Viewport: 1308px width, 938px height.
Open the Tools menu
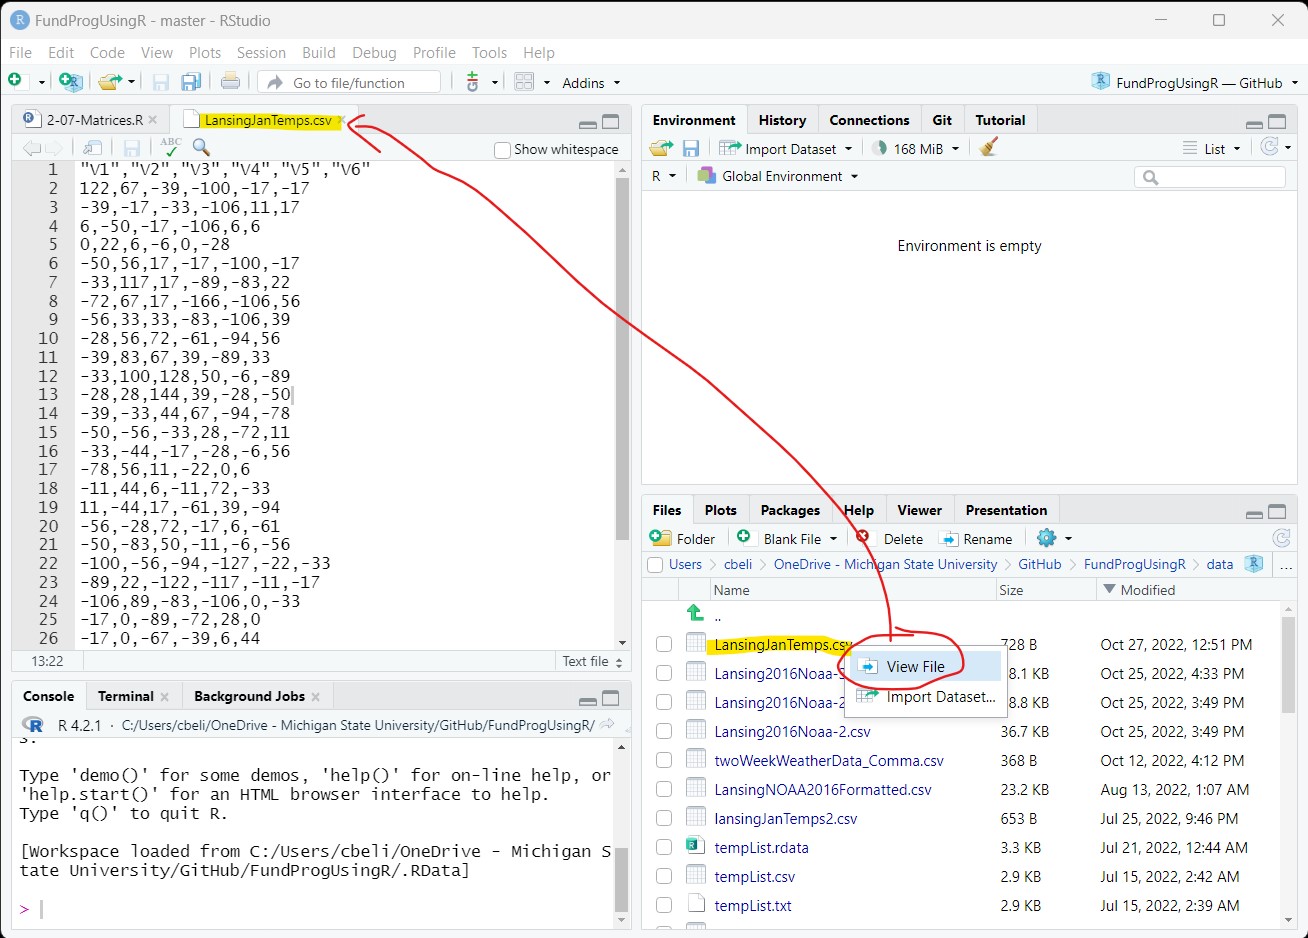coord(489,52)
